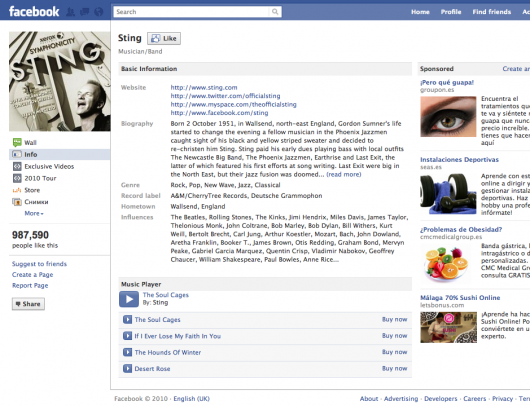Play The Soul Cages in main player
This screenshot has width=530, height=406.
tap(129, 299)
